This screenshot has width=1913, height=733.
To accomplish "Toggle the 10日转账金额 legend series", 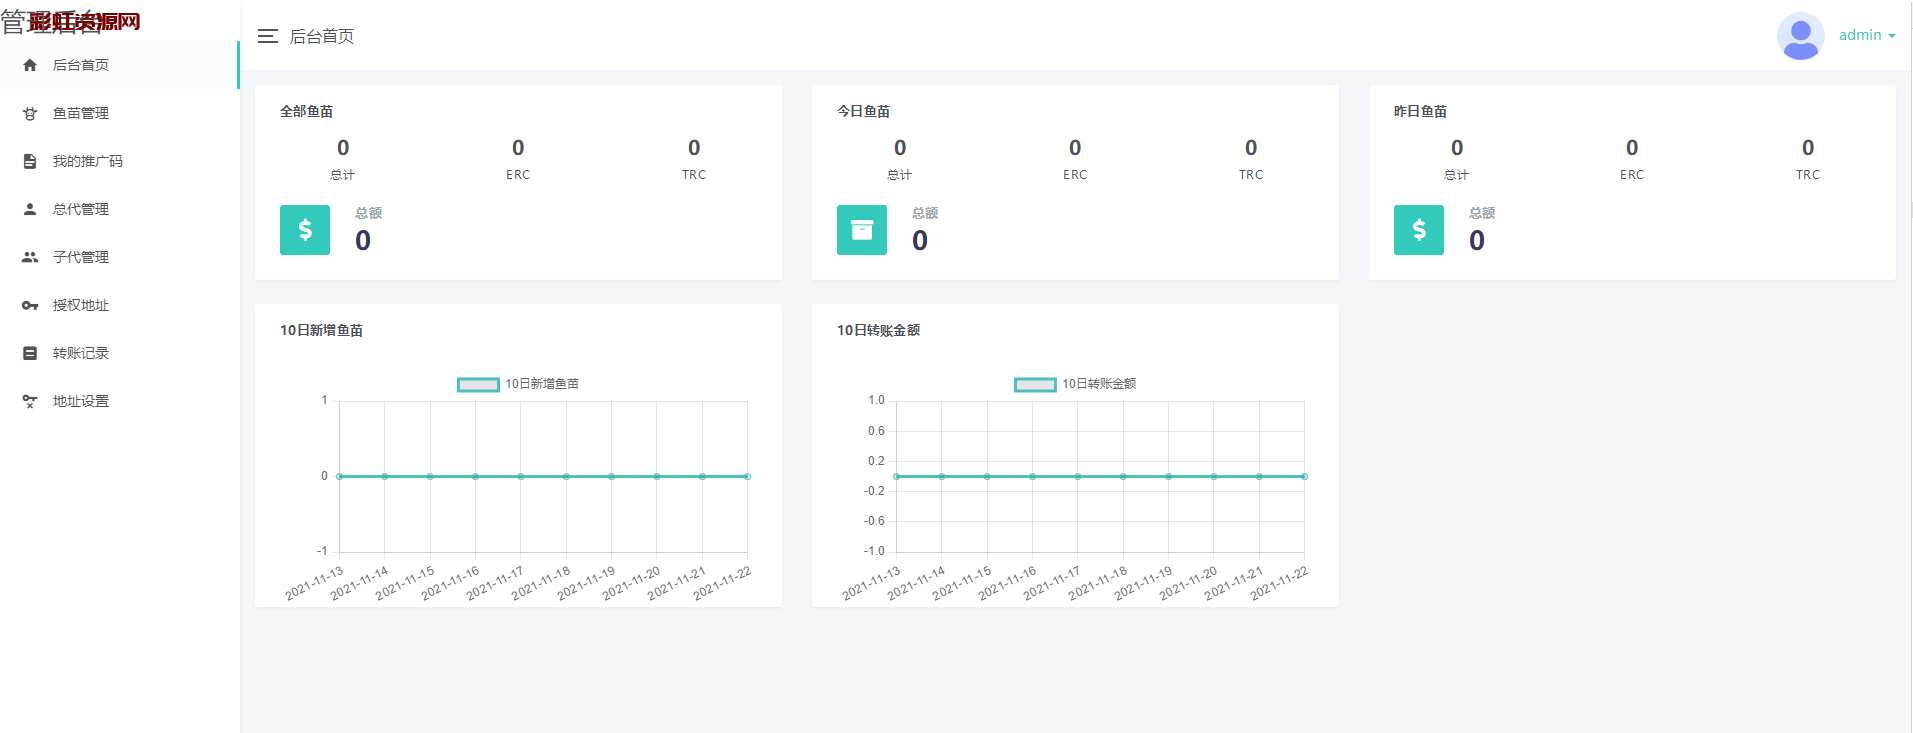I will (1035, 384).
